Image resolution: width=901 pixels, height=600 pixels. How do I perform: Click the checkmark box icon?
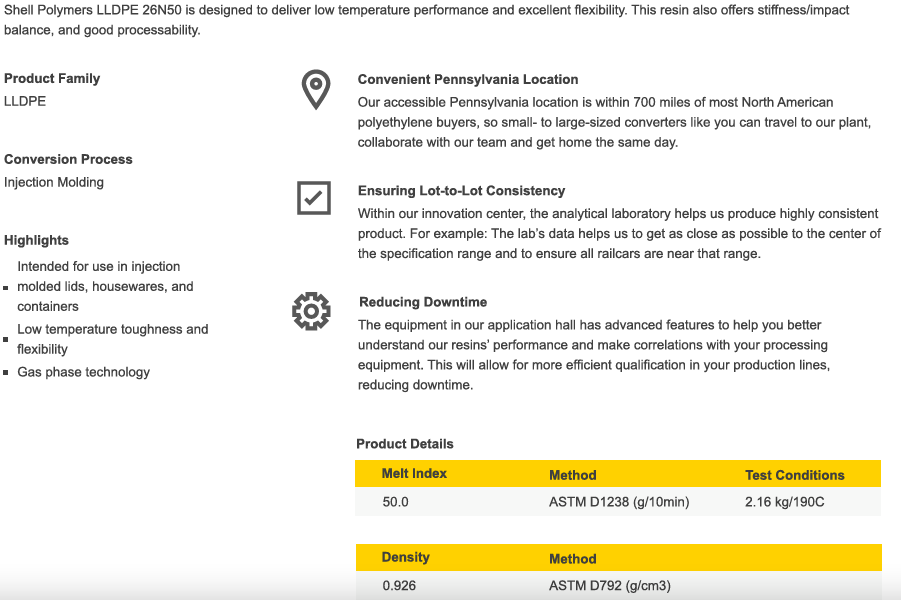pos(314,198)
